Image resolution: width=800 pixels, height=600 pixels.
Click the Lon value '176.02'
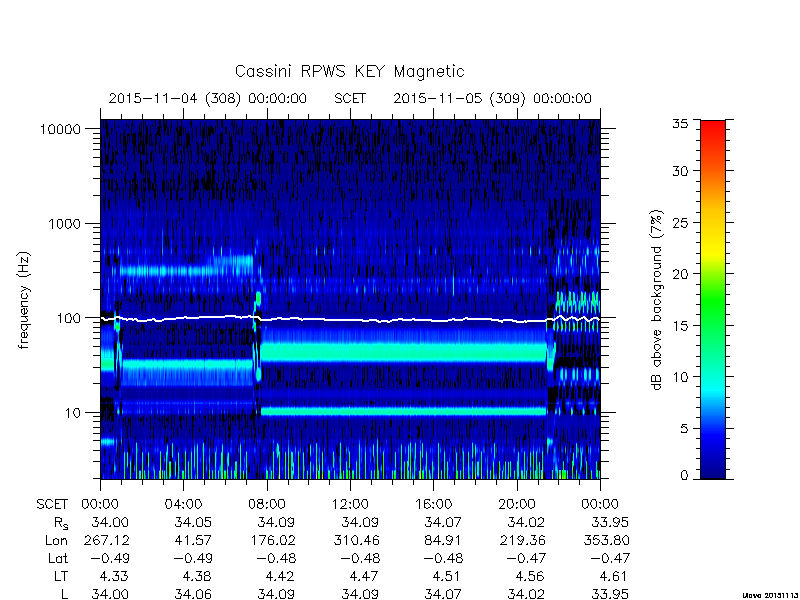point(275,540)
